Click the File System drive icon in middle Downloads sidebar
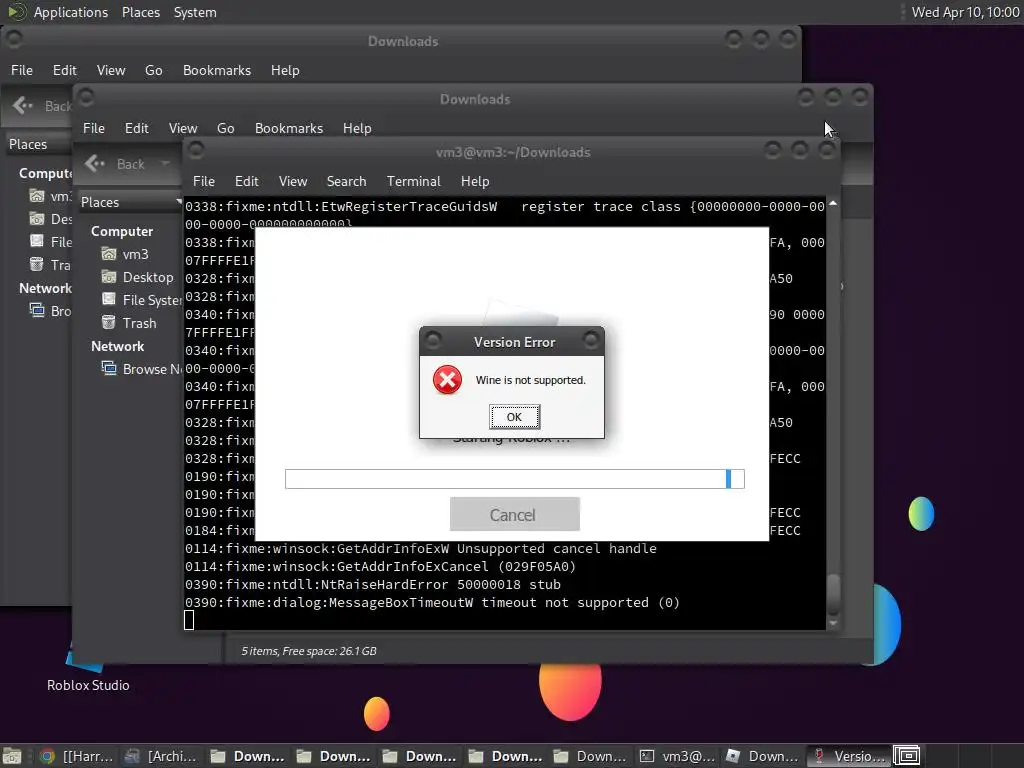1024x768 pixels. (x=109, y=299)
